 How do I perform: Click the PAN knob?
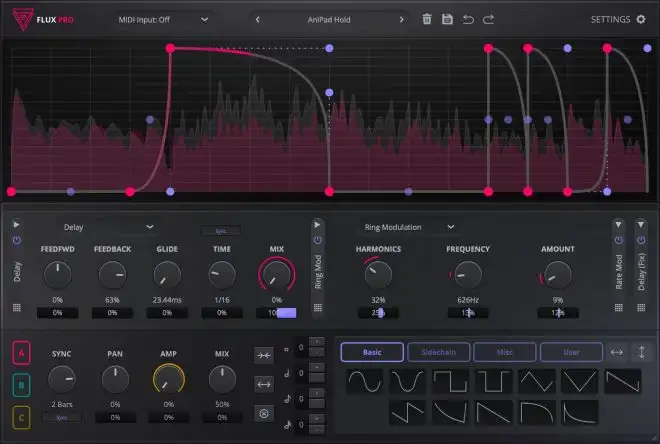point(115,379)
